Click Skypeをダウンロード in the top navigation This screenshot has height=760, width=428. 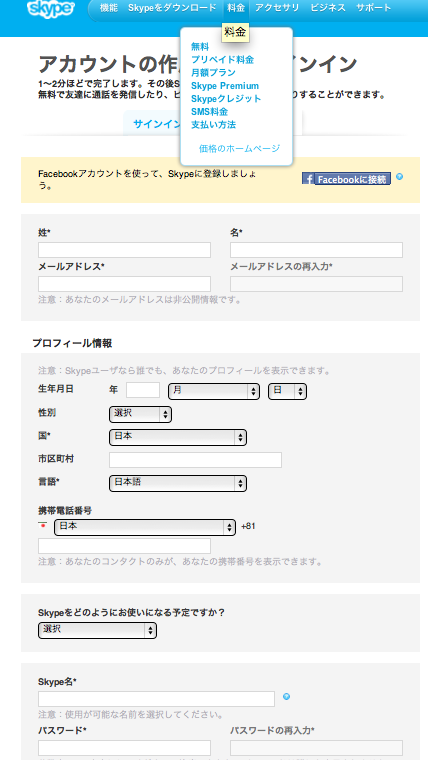pyautogui.click(x=172, y=8)
